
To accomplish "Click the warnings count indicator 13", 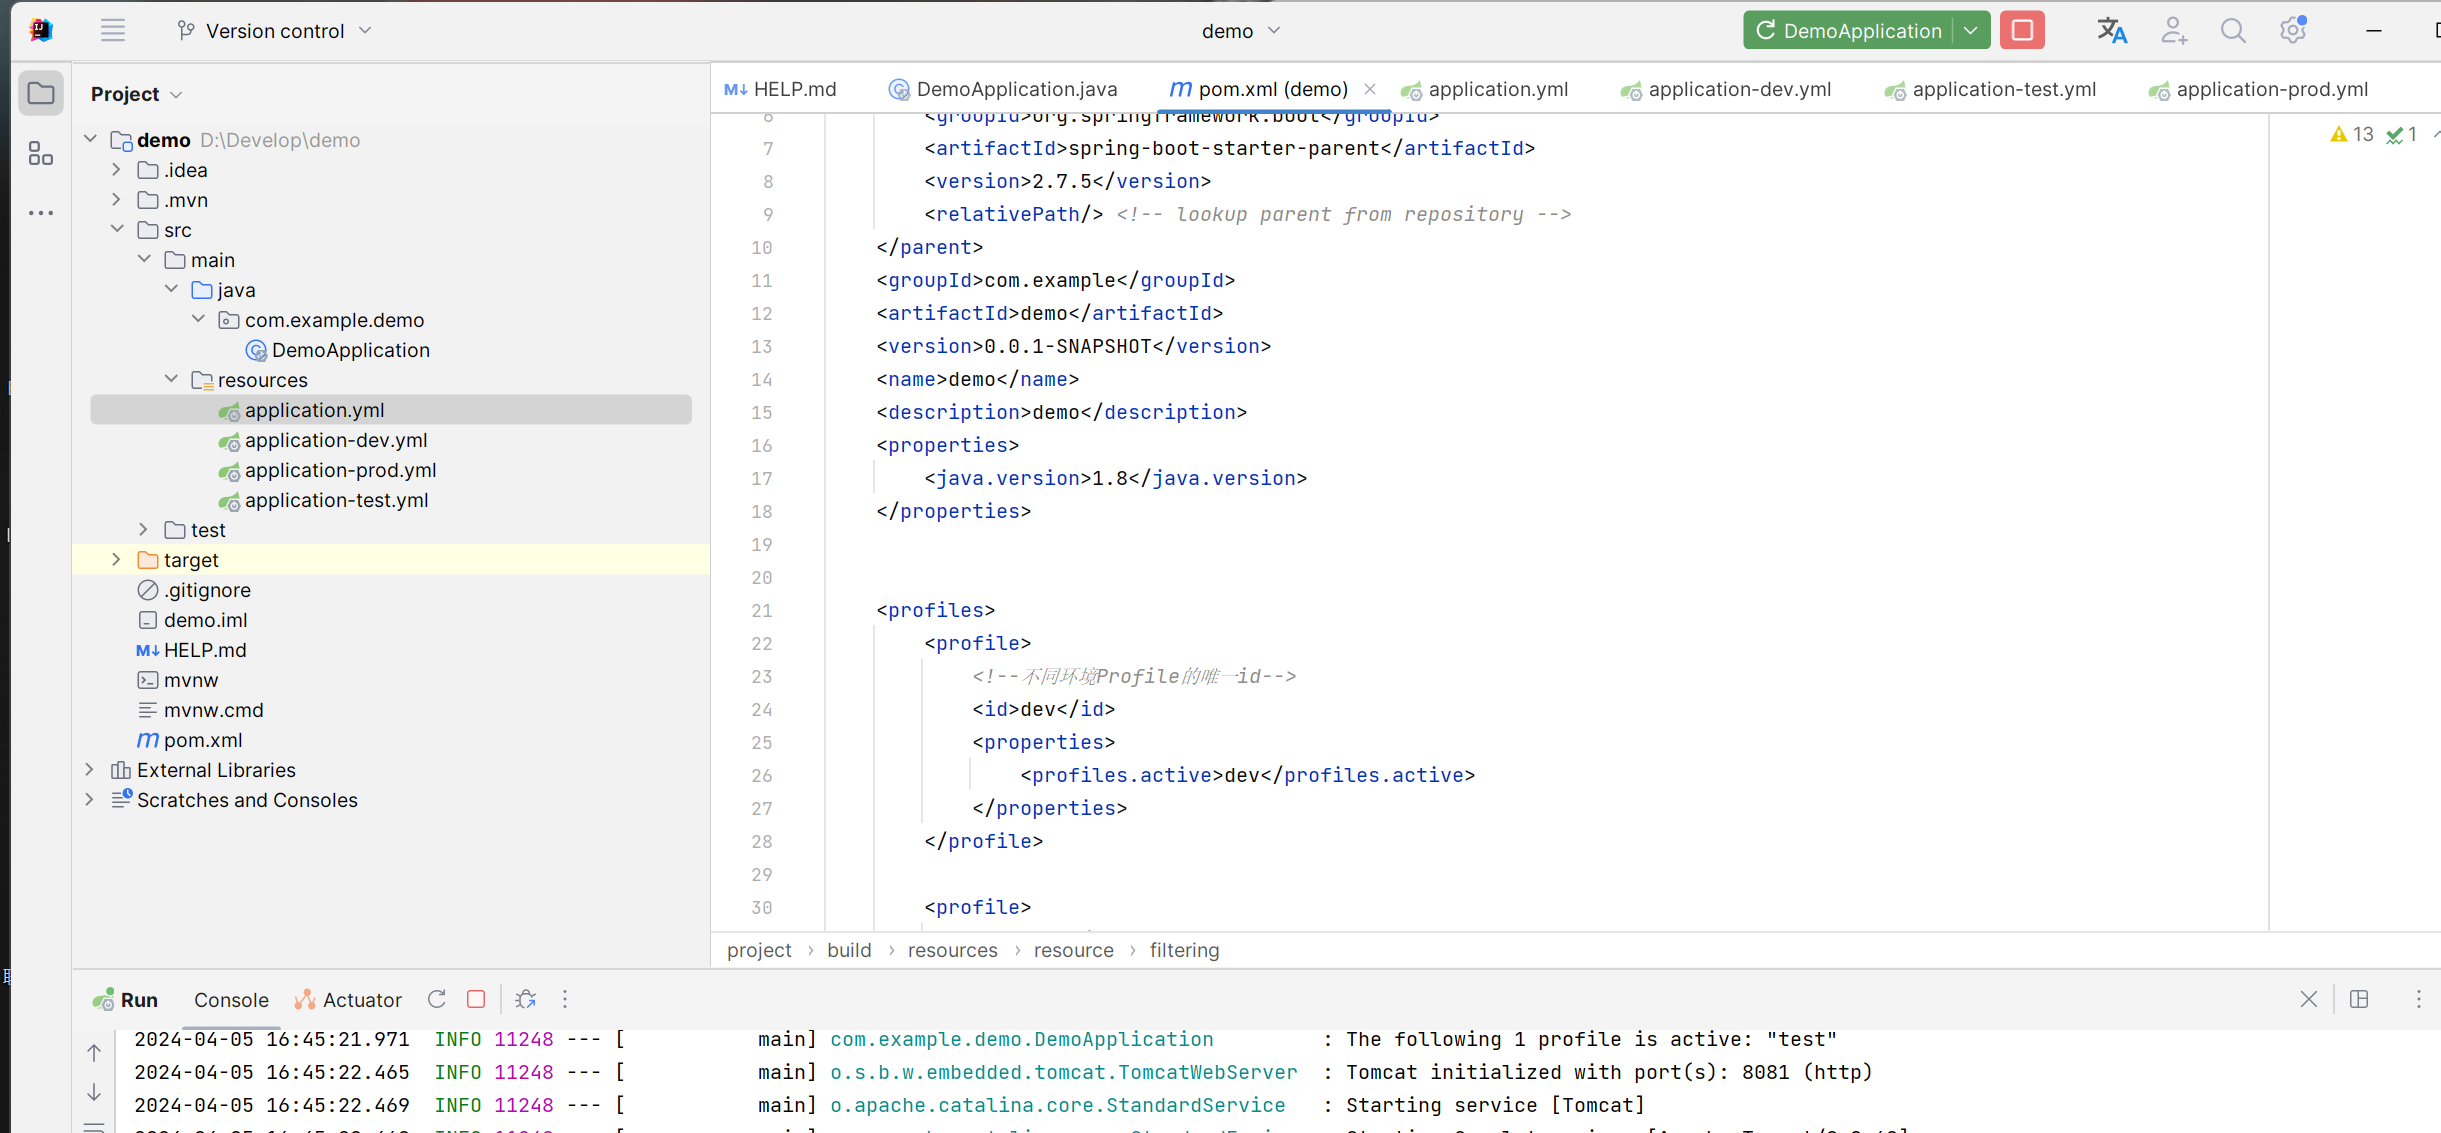I will 2352,134.
